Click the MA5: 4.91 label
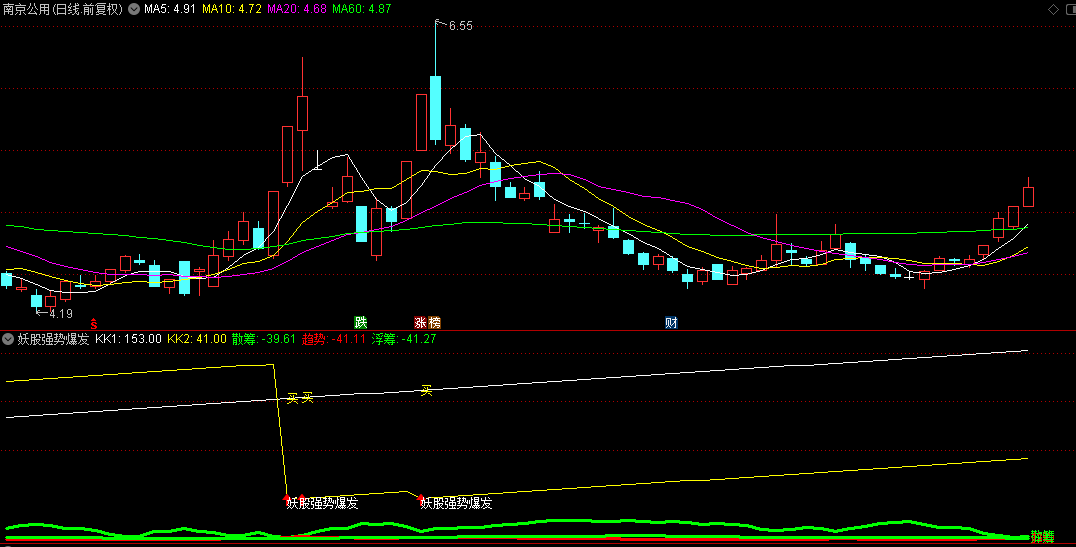This screenshot has width=1076, height=547. pos(169,9)
